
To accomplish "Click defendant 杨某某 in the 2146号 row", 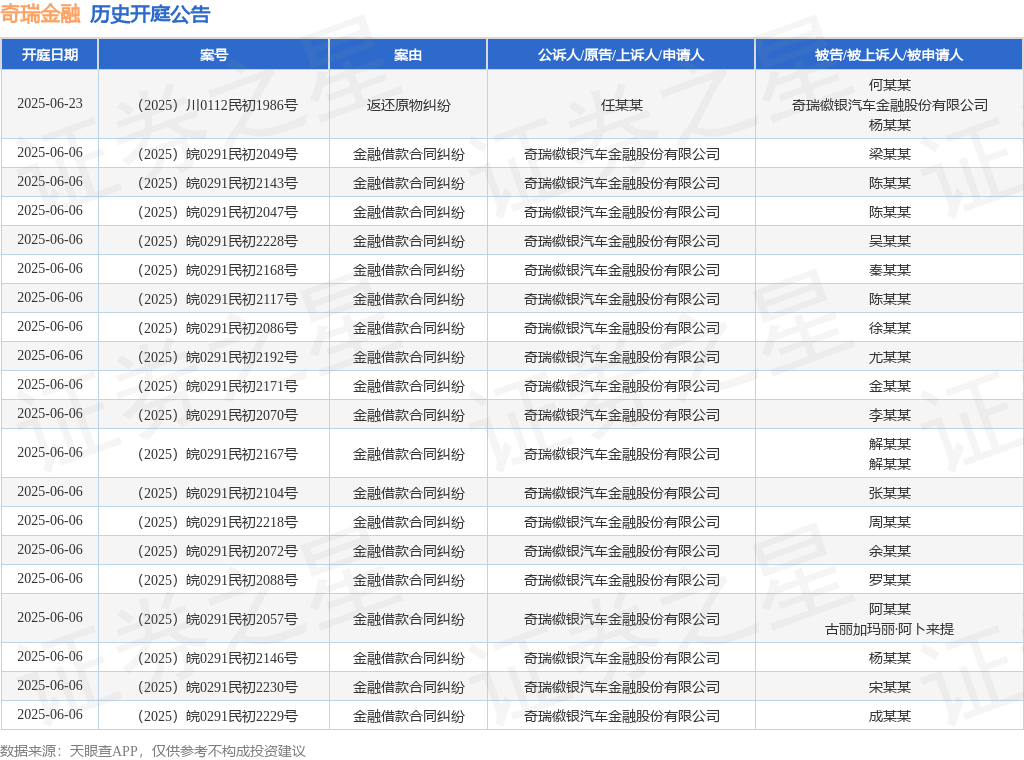I will click(889, 658).
